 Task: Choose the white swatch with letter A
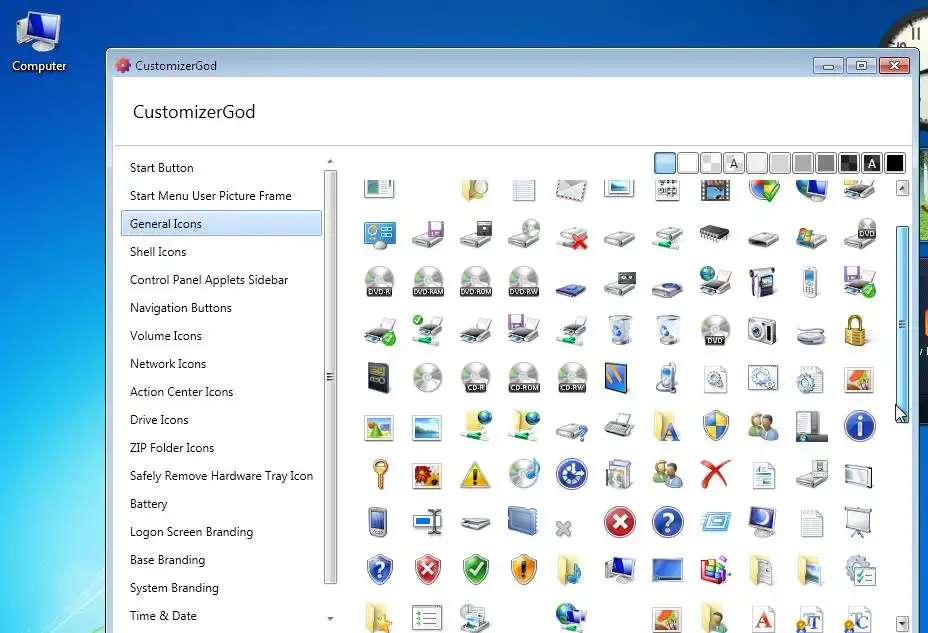pos(734,163)
